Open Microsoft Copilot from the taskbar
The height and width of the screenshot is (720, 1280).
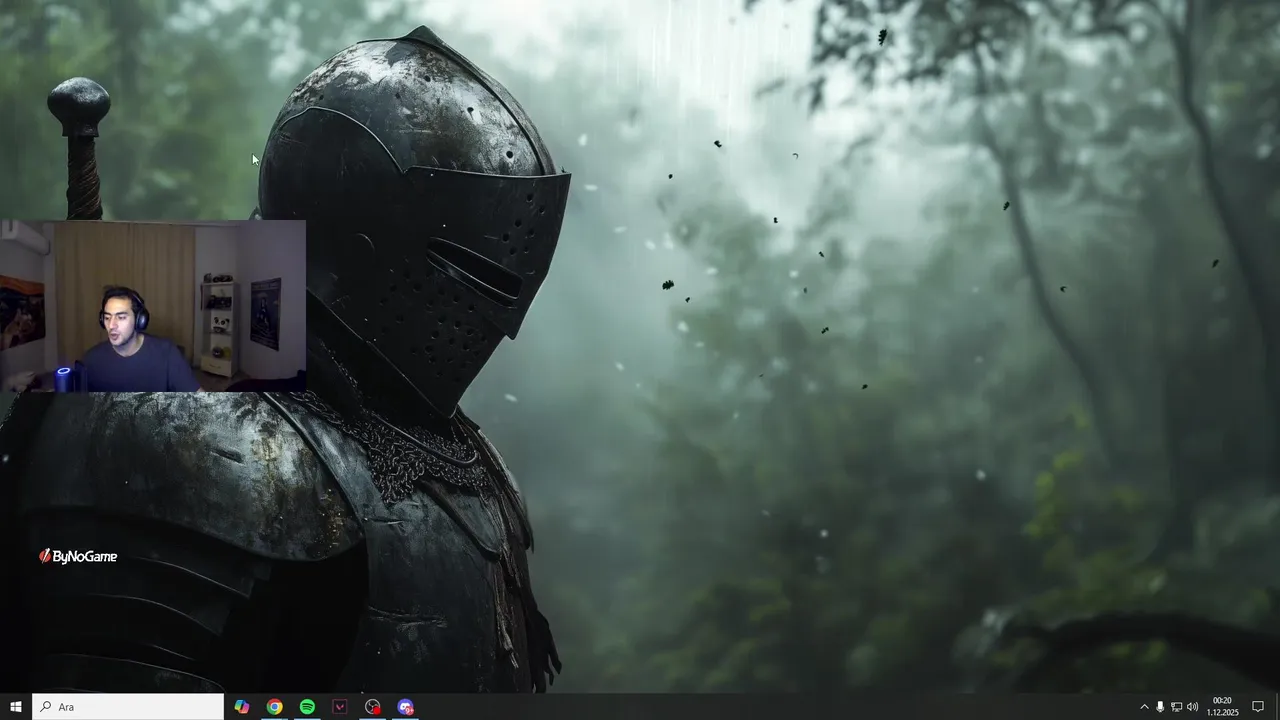[242, 707]
